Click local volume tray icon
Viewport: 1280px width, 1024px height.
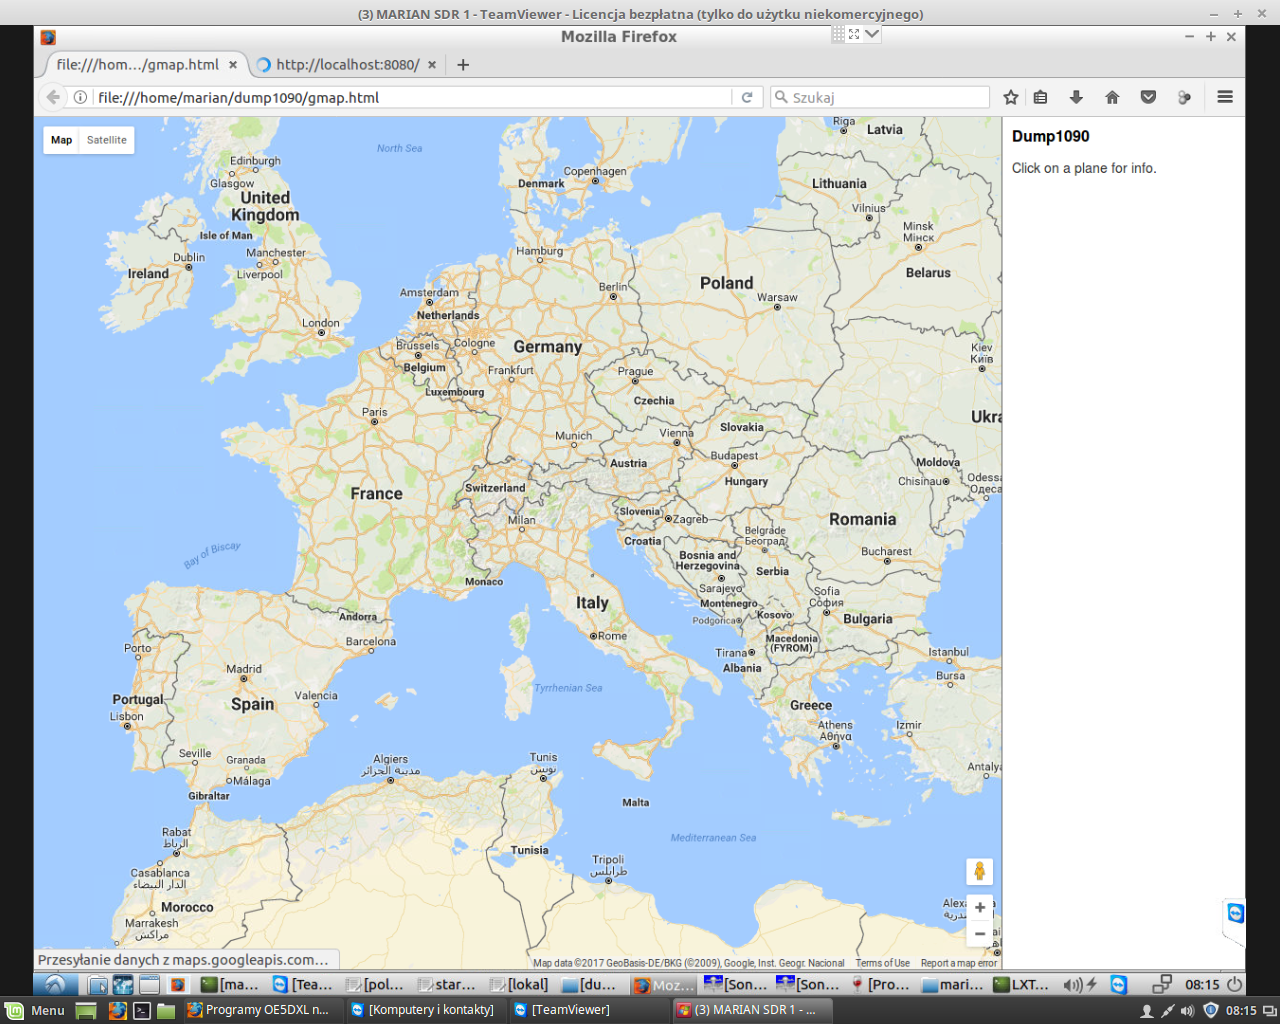coord(1187,1011)
